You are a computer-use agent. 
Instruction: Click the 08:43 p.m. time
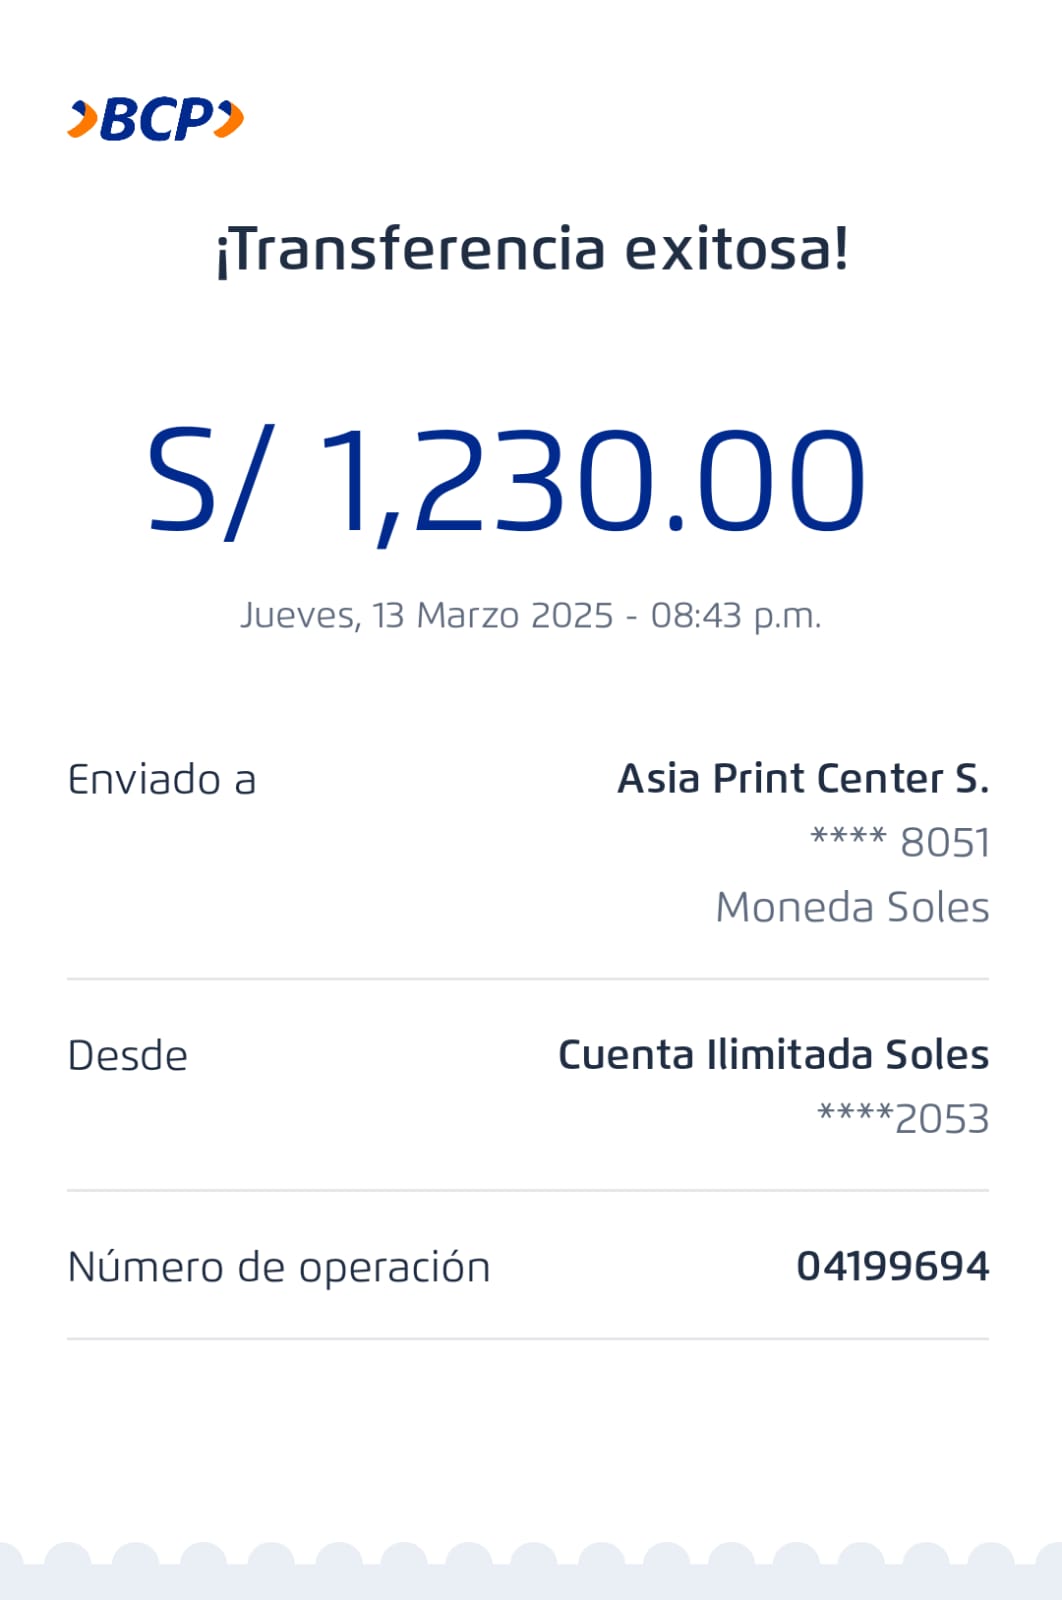(x=735, y=615)
